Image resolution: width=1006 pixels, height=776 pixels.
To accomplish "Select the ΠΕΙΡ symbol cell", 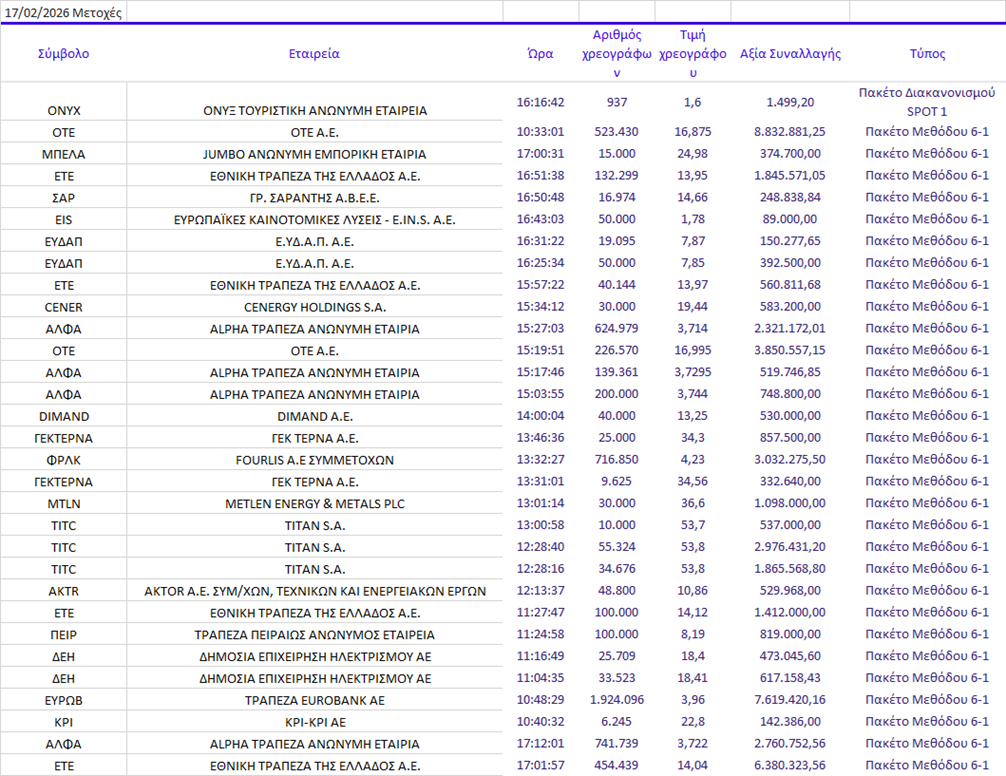I will [64, 634].
